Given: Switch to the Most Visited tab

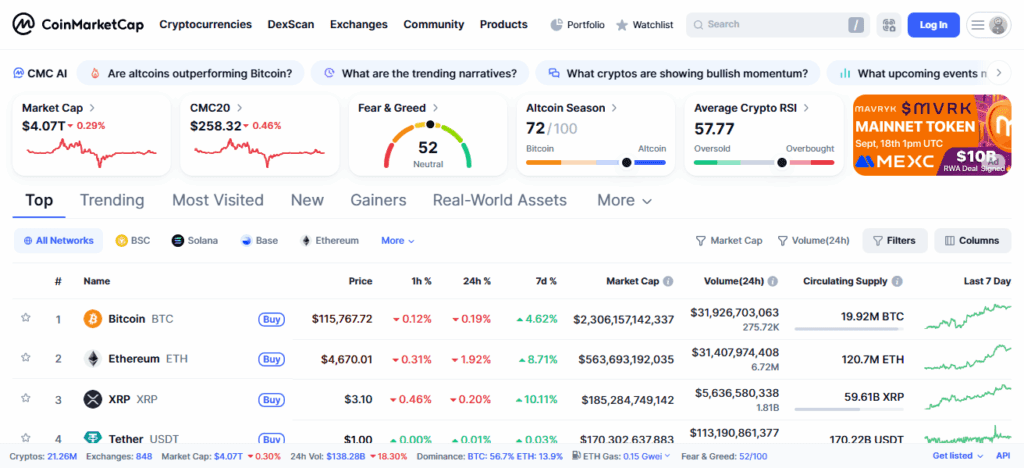Looking at the screenshot, I should (x=217, y=200).
